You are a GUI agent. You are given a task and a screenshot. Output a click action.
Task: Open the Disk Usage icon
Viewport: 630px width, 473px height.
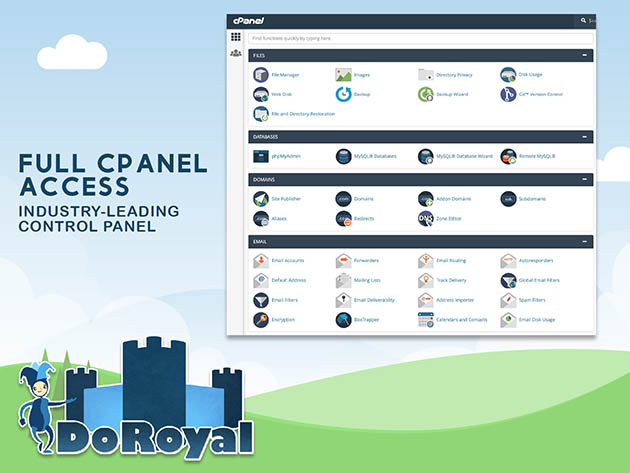coord(508,75)
